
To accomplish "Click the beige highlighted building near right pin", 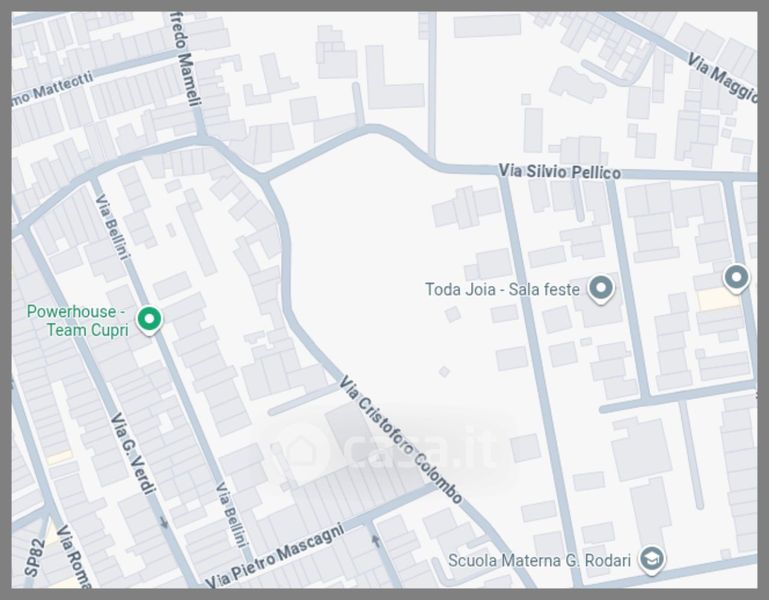I will click(714, 299).
